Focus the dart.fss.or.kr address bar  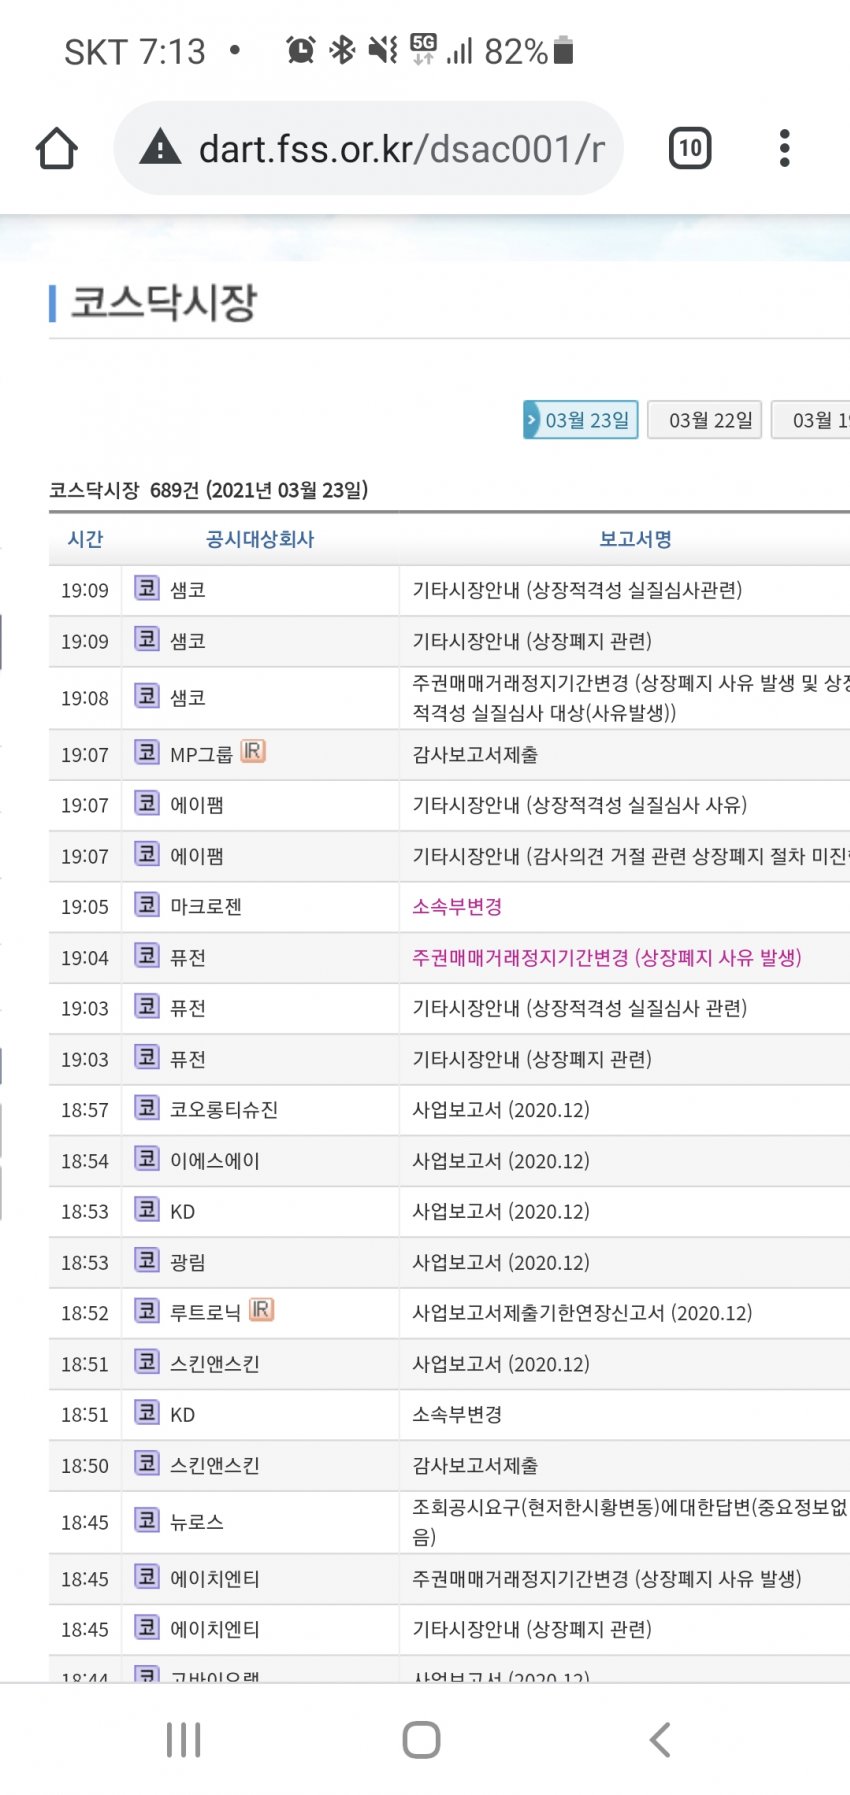coord(369,148)
